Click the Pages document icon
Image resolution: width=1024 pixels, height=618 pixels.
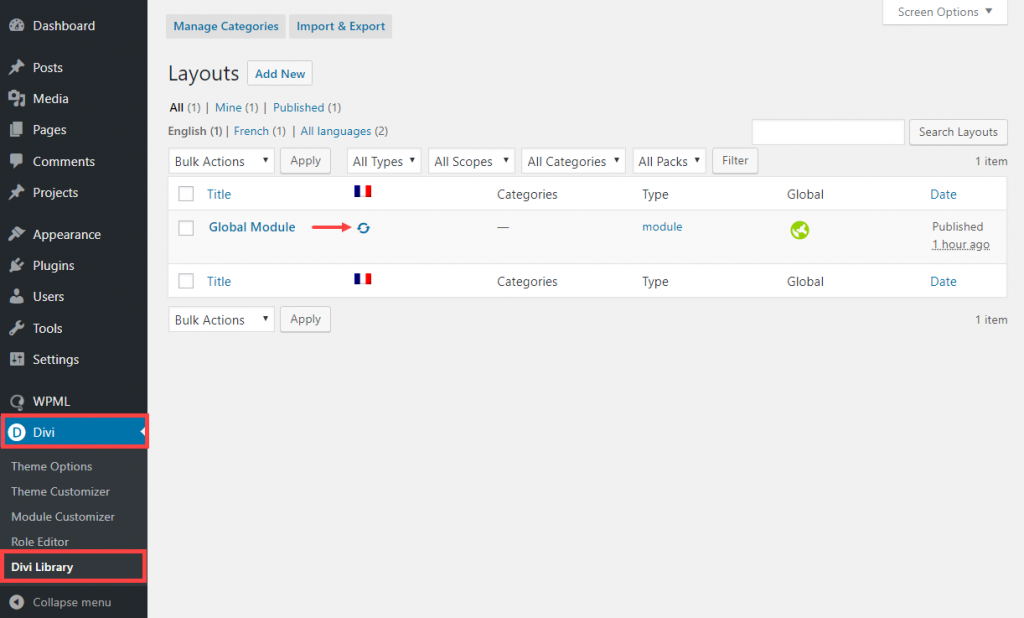[17, 129]
